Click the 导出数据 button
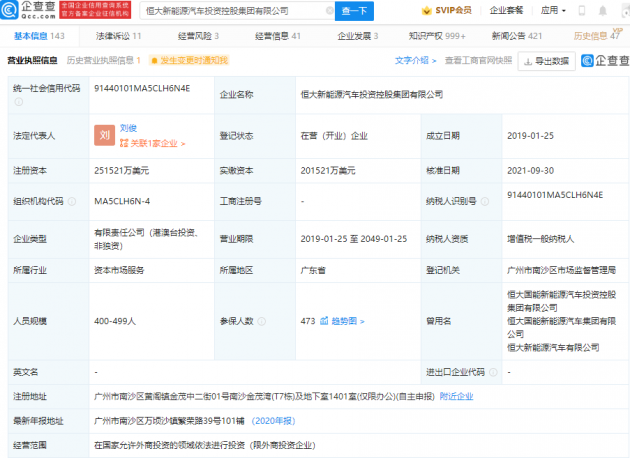 pos(548,60)
